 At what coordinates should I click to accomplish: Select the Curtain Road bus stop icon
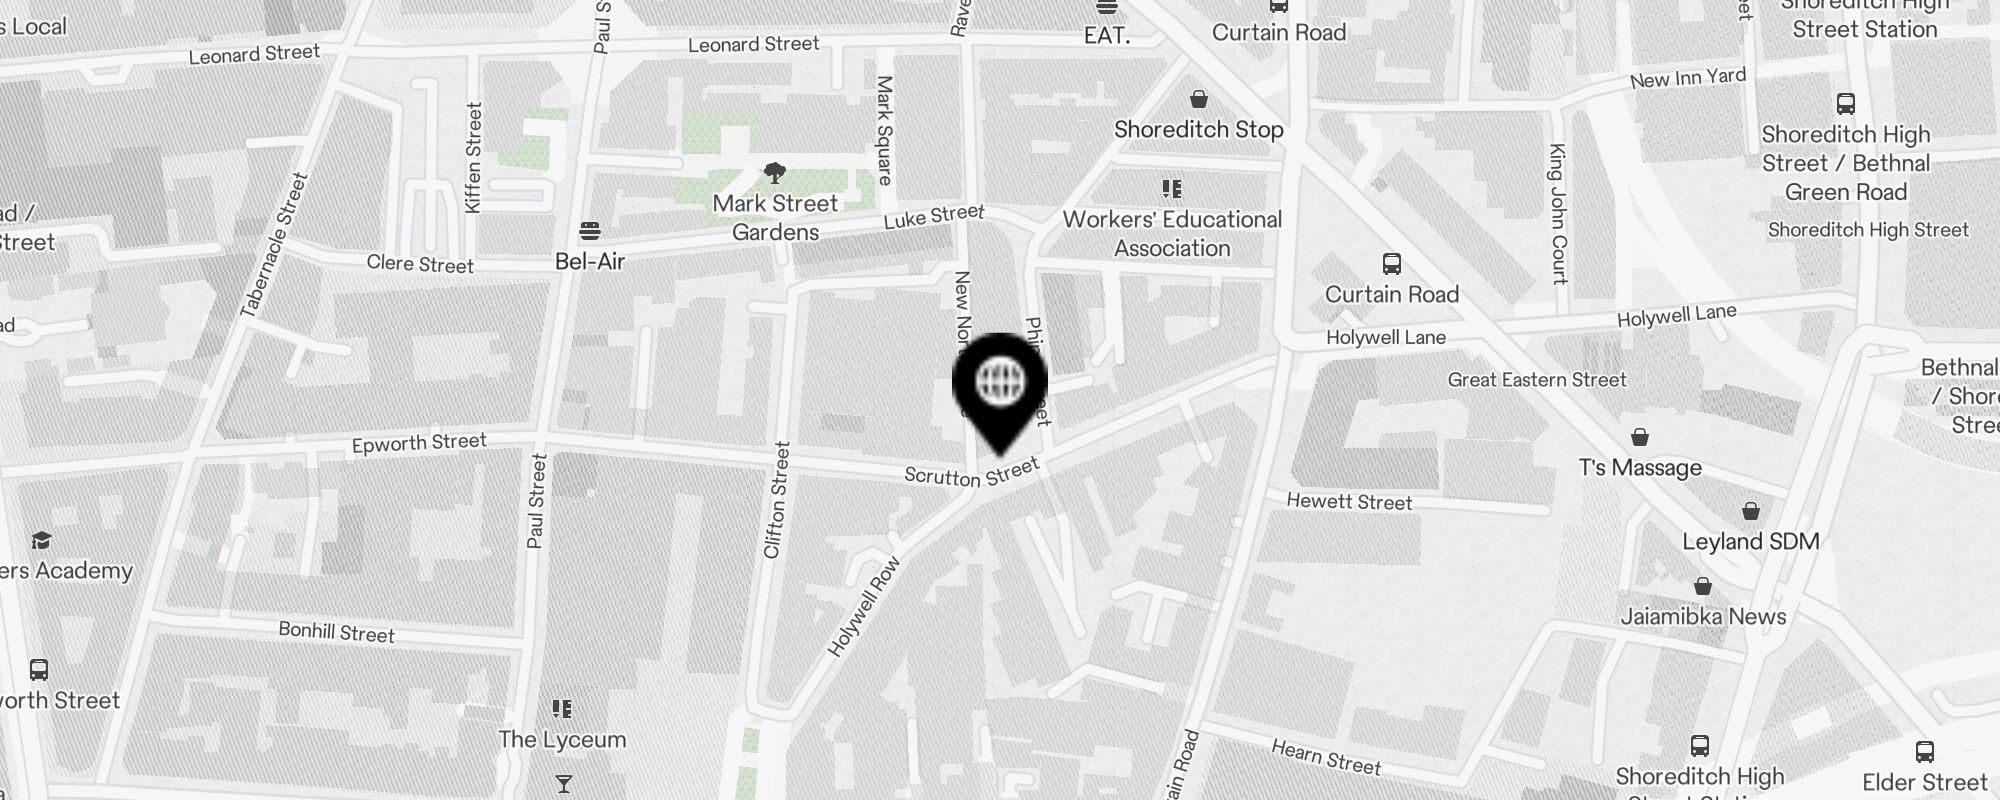point(1391,265)
